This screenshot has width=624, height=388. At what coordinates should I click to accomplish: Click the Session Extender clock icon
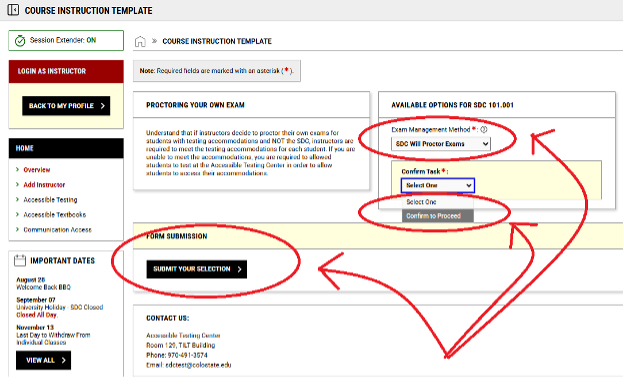[x=20, y=41]
